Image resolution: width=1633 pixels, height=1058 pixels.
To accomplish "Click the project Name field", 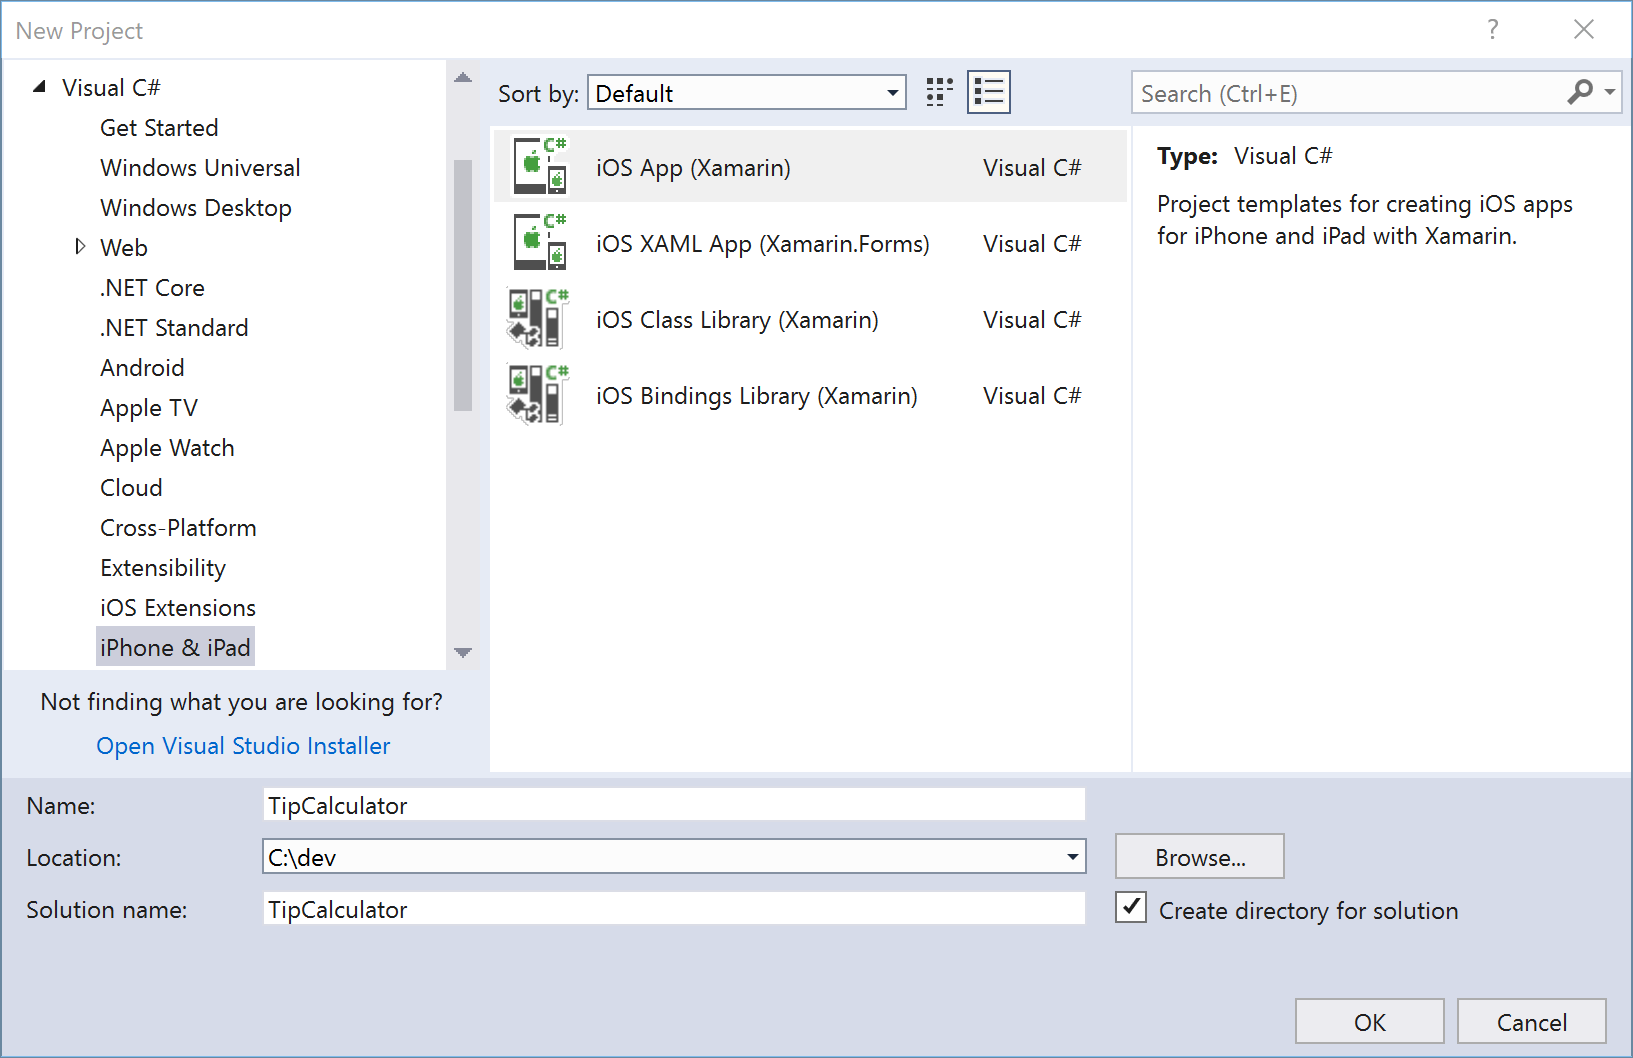I will (x=674, y=805).
